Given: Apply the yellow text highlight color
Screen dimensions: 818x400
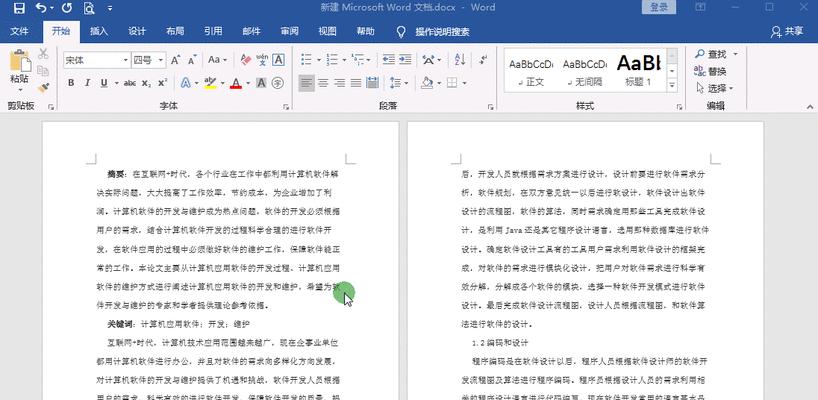Looking at the screenshot, I should (210, 83).
